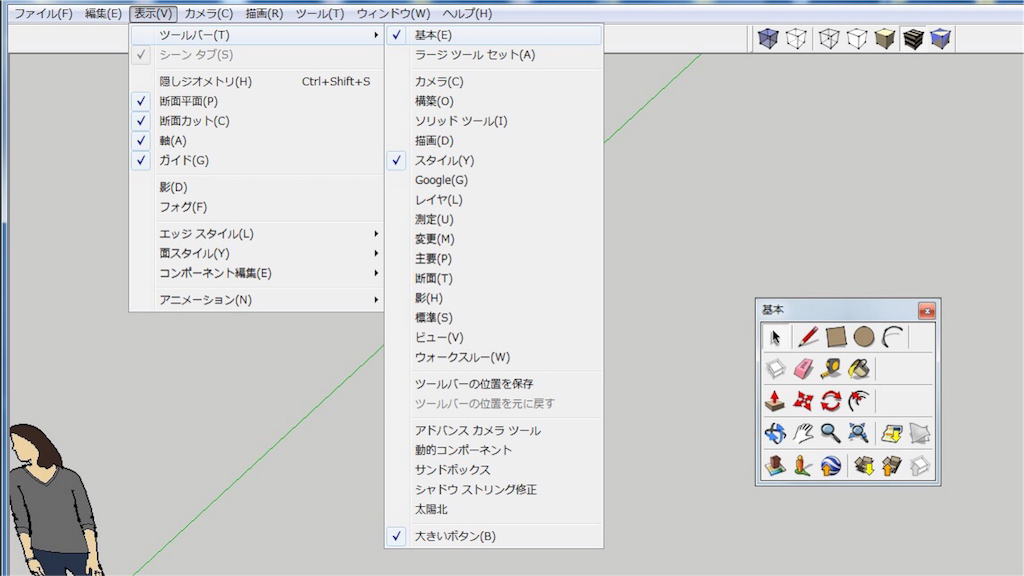Select the Select arrow tool in the 基本 toolbar
The width and height of the screenshot is (1024, 576).
pos(775,338)
